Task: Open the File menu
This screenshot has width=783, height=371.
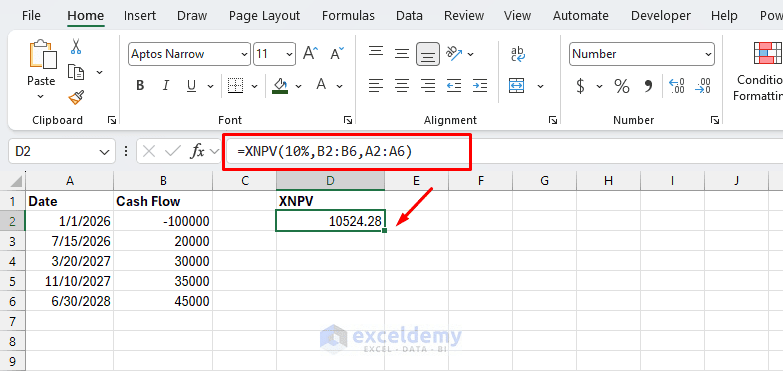Action: (x=31, y=15)
